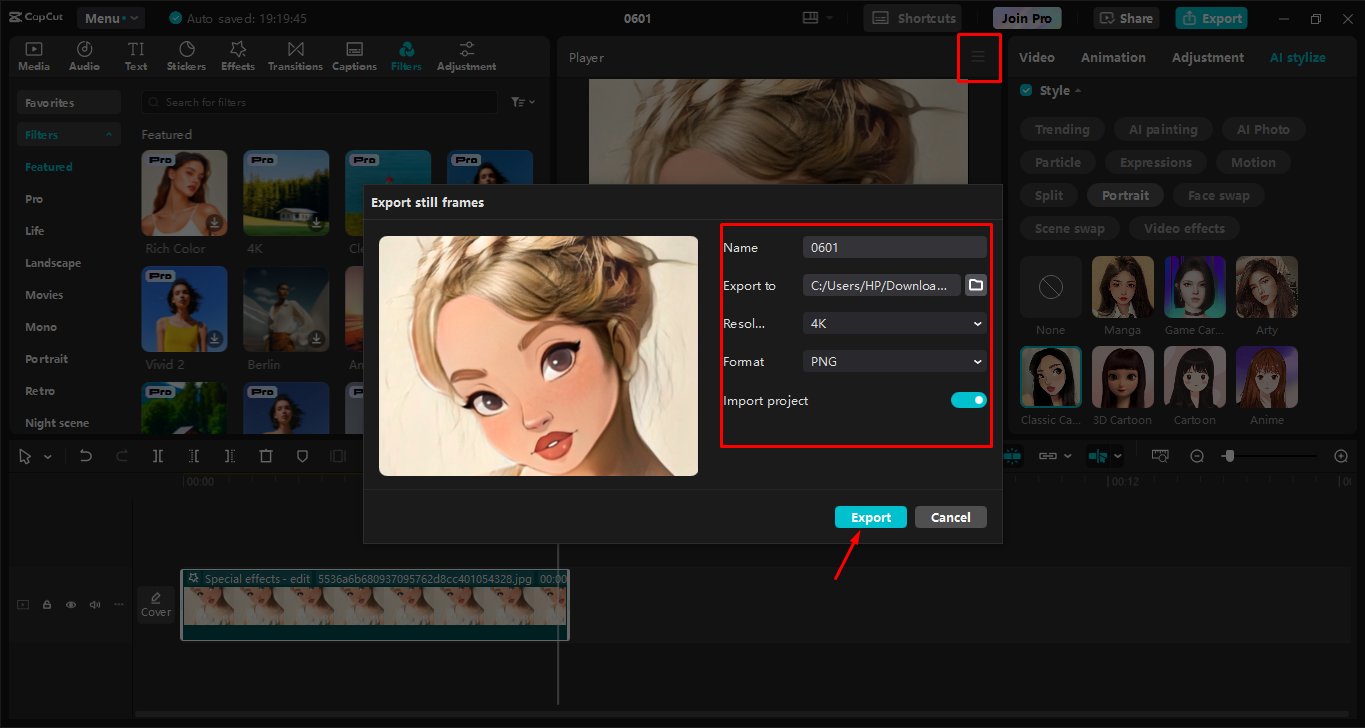Open the Format PNG dropdown
The width and height of the screenshot is (1365, 728).
(x=894, y=361)
